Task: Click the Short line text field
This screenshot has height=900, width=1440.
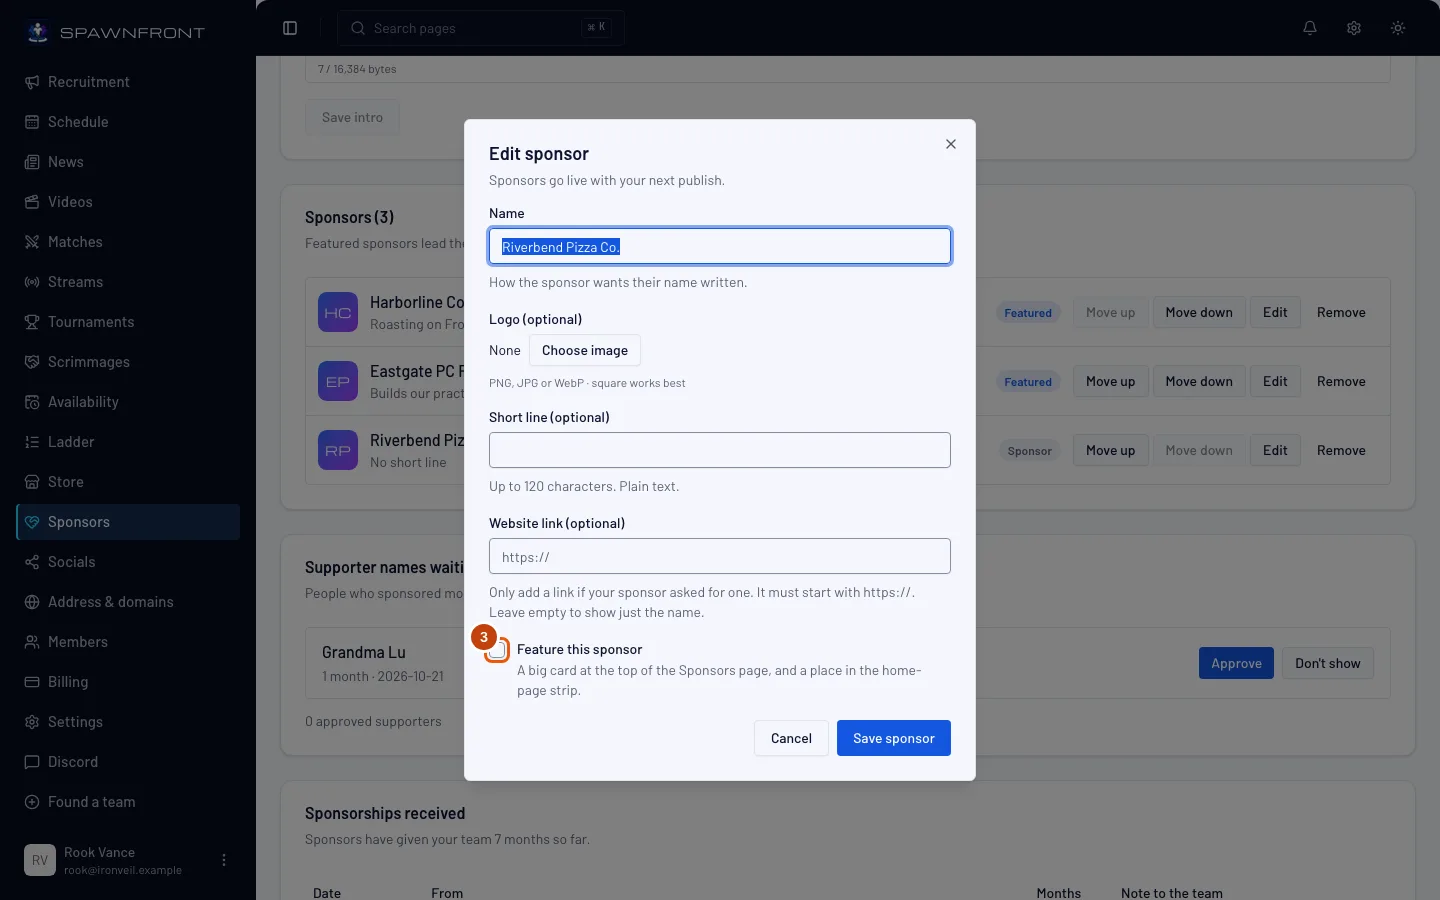Action: click(x=720, y=450)
